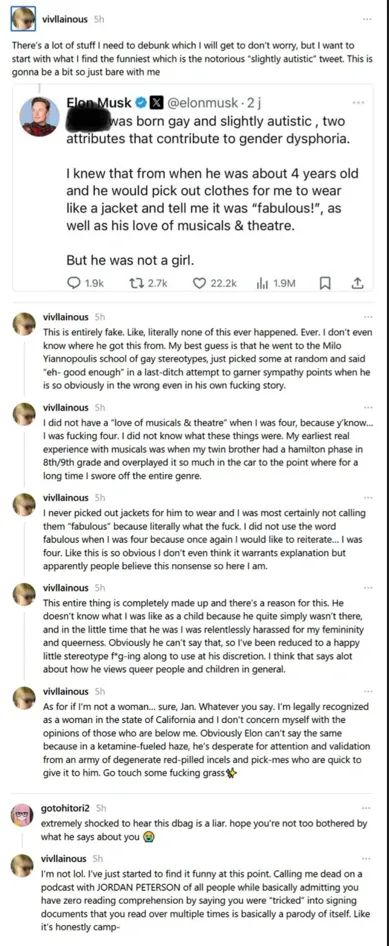Bookmark the embedded Elon Musk tweet
Screen dimensions: 389x946
point(324,283)
